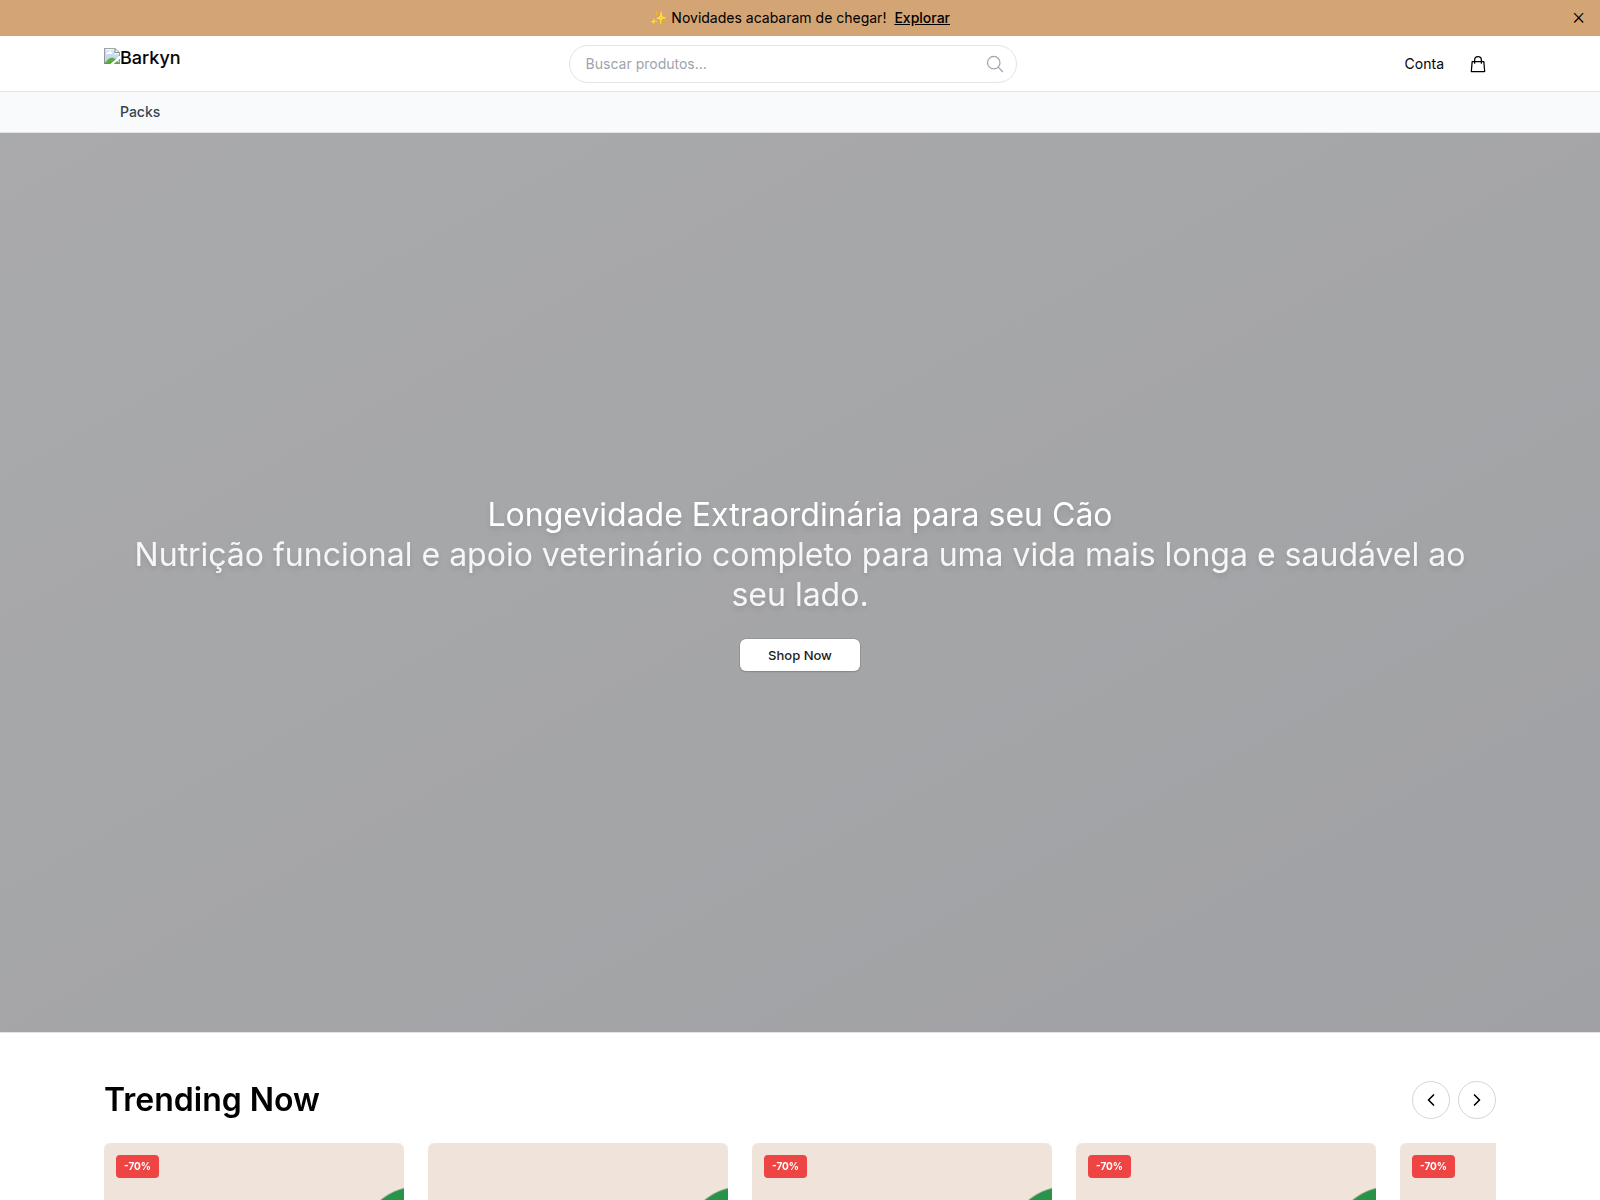The height and width of the screenshot is (1200, 1600).
Task: Open the Packs menu item
Action: pos(140,112)
